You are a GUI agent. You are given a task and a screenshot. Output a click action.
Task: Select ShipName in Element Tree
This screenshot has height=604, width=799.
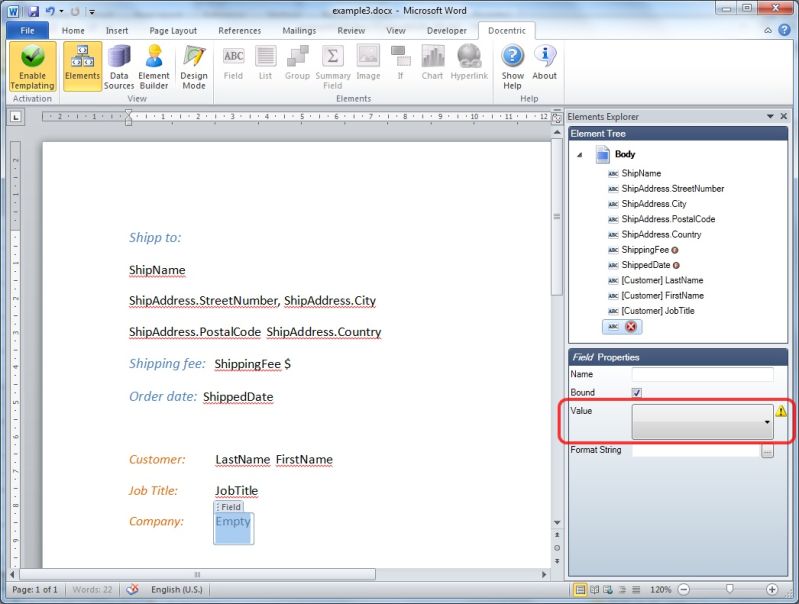641,173
